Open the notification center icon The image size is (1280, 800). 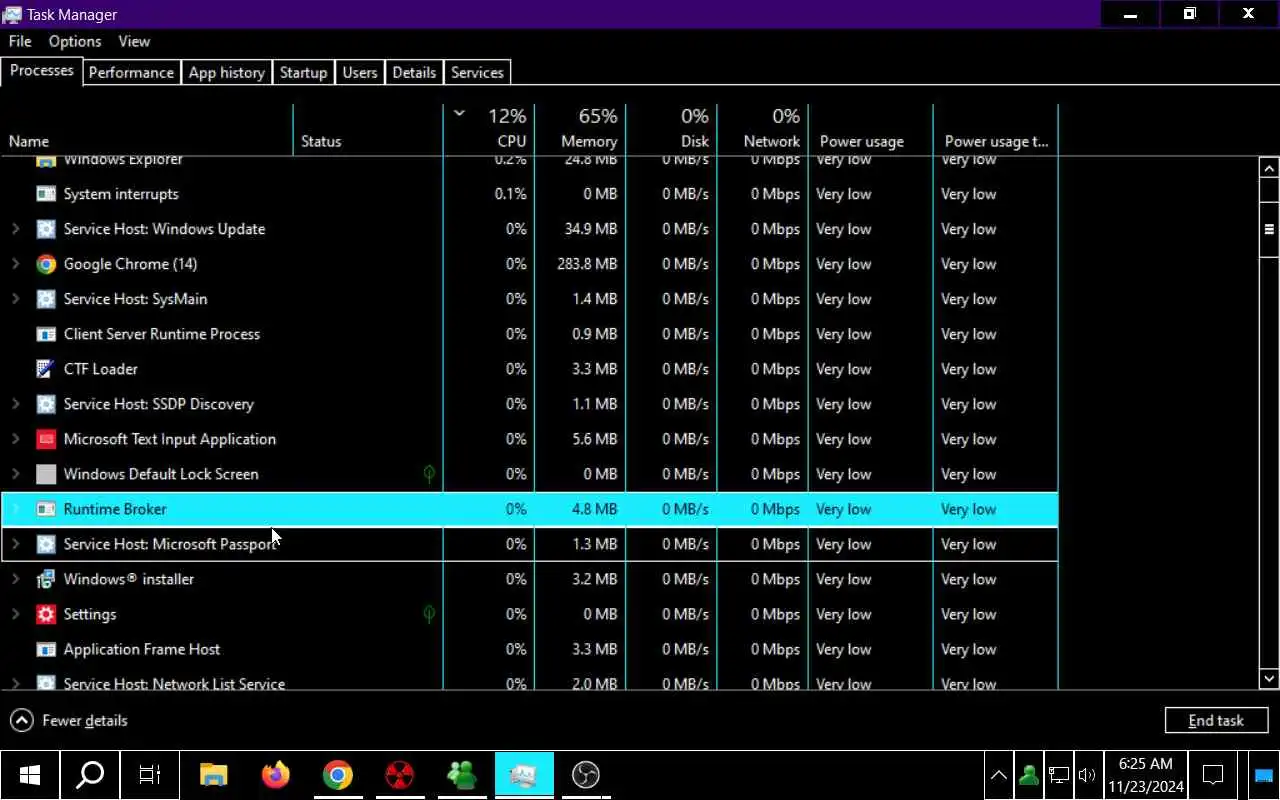[x=1213, y=775]
